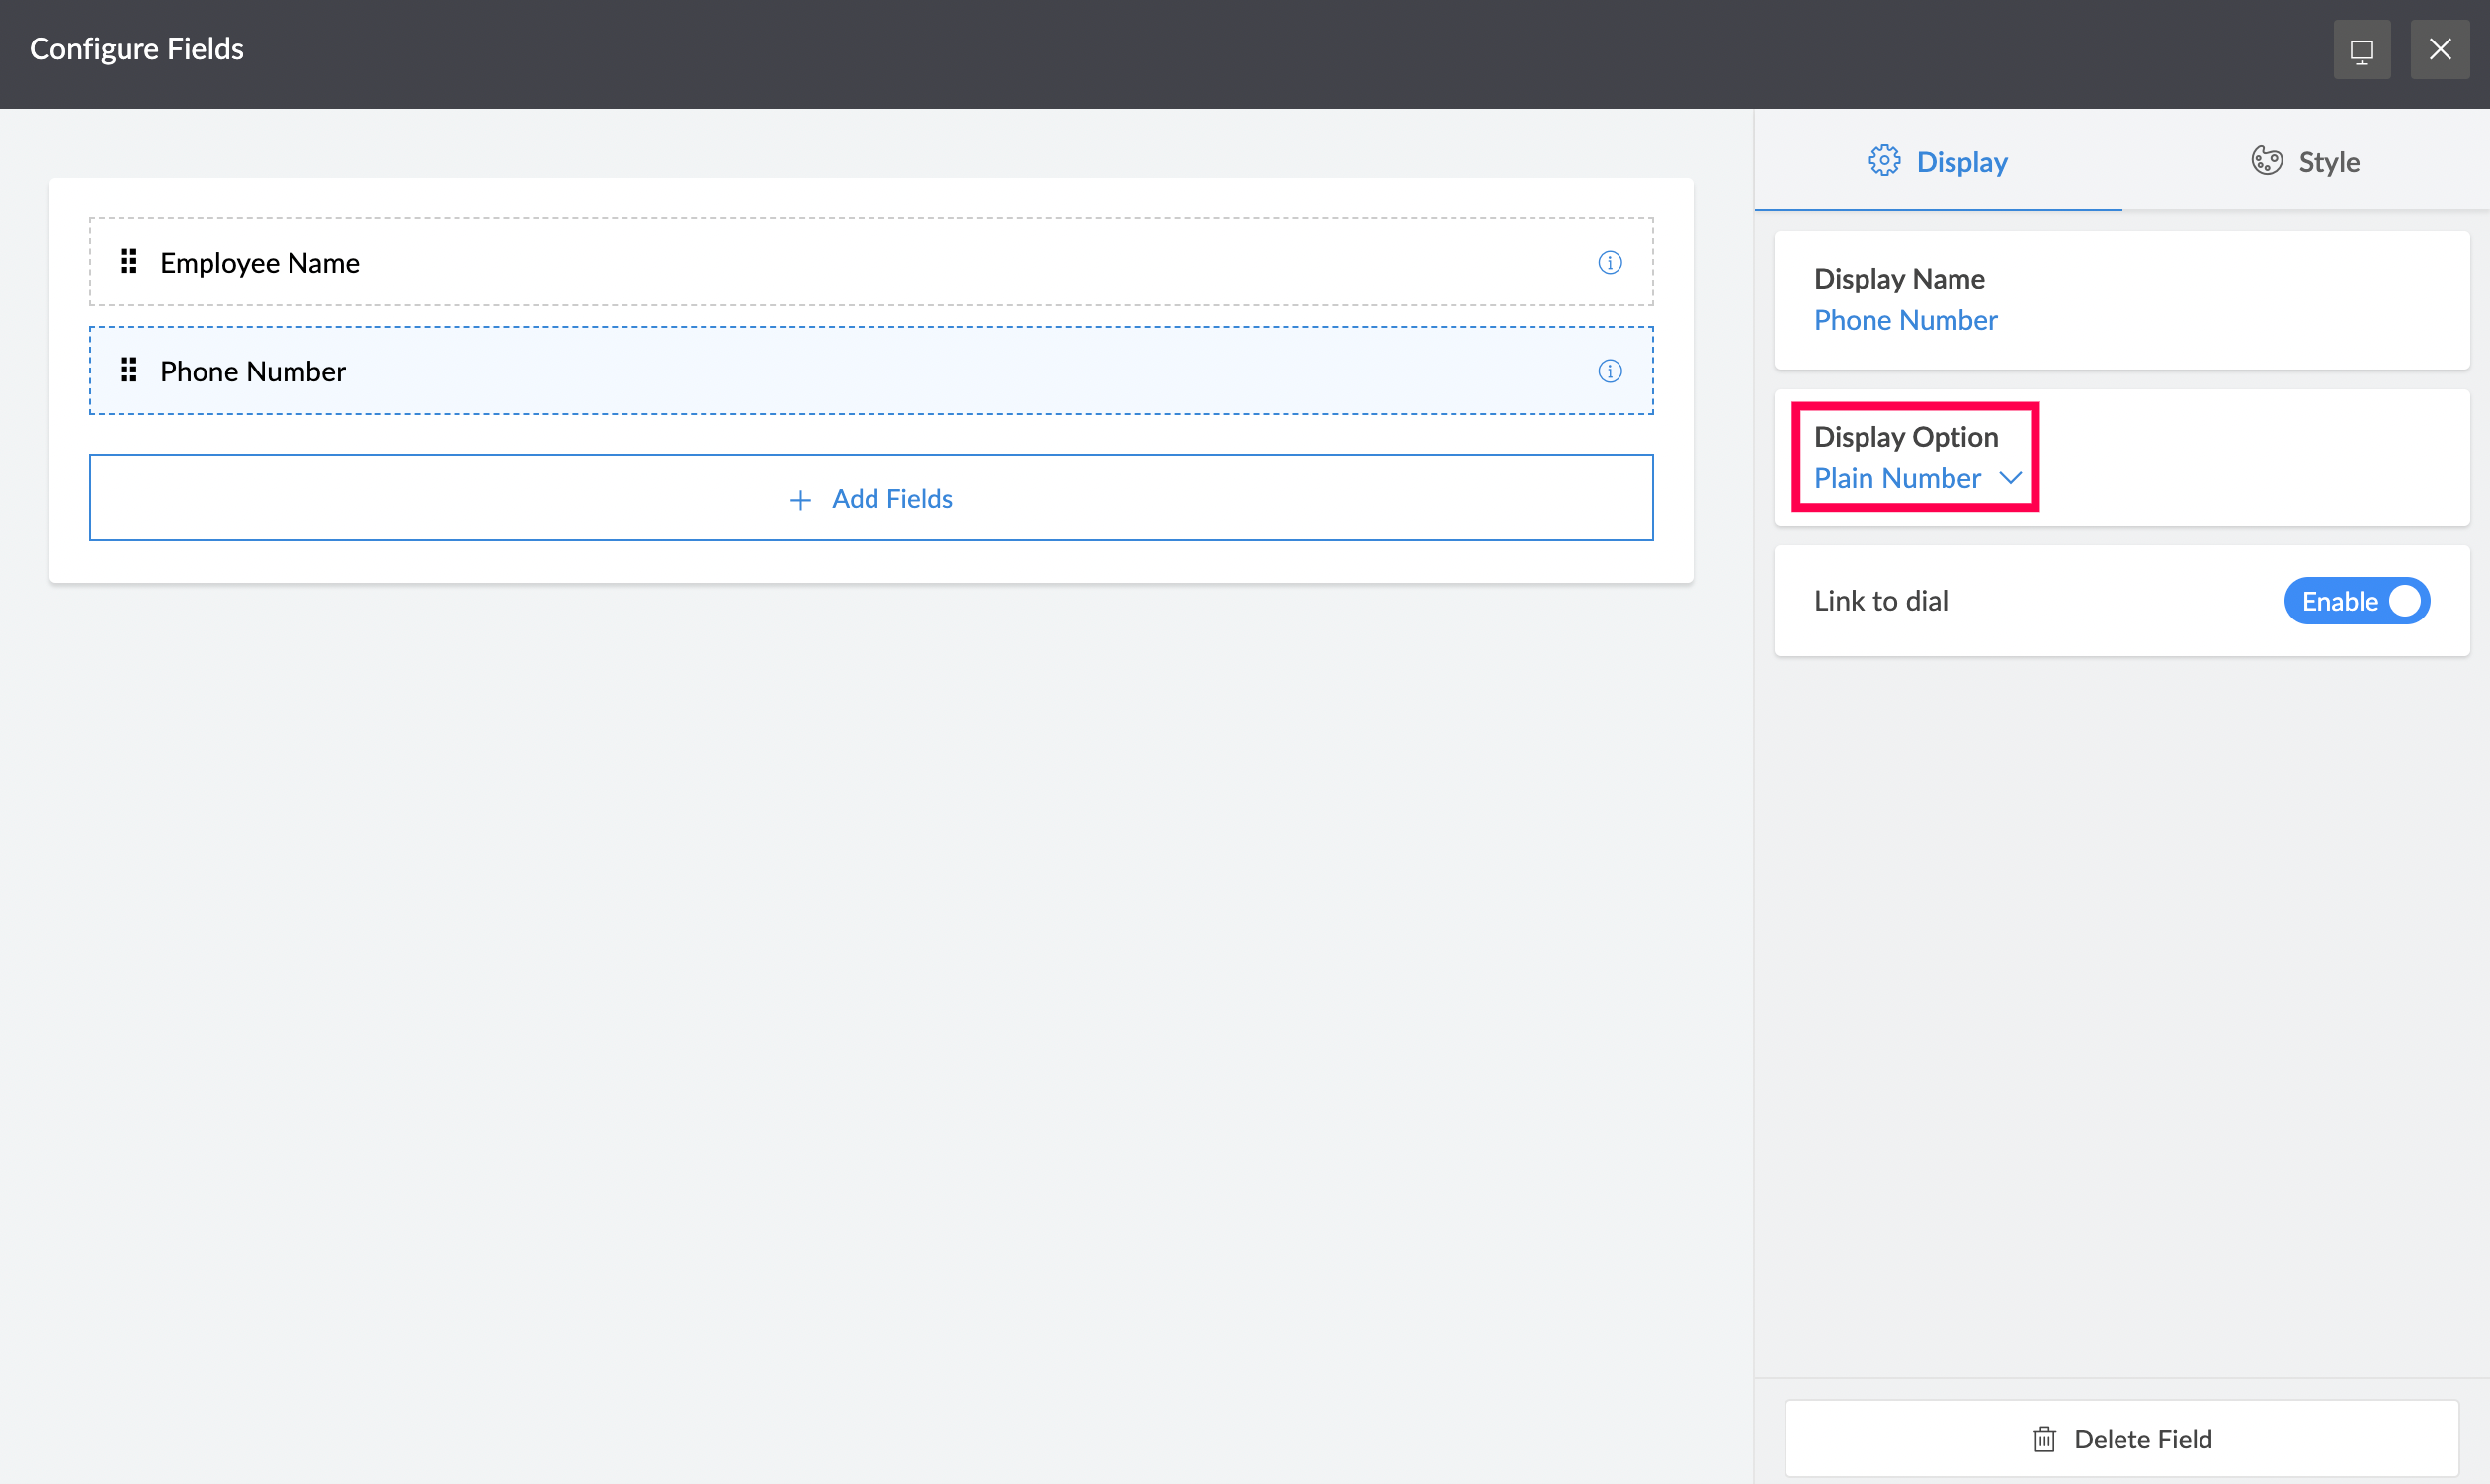Click the Add Fields button
Image resolution: width=2490 pixels, height=1484 pixels.
870,498
